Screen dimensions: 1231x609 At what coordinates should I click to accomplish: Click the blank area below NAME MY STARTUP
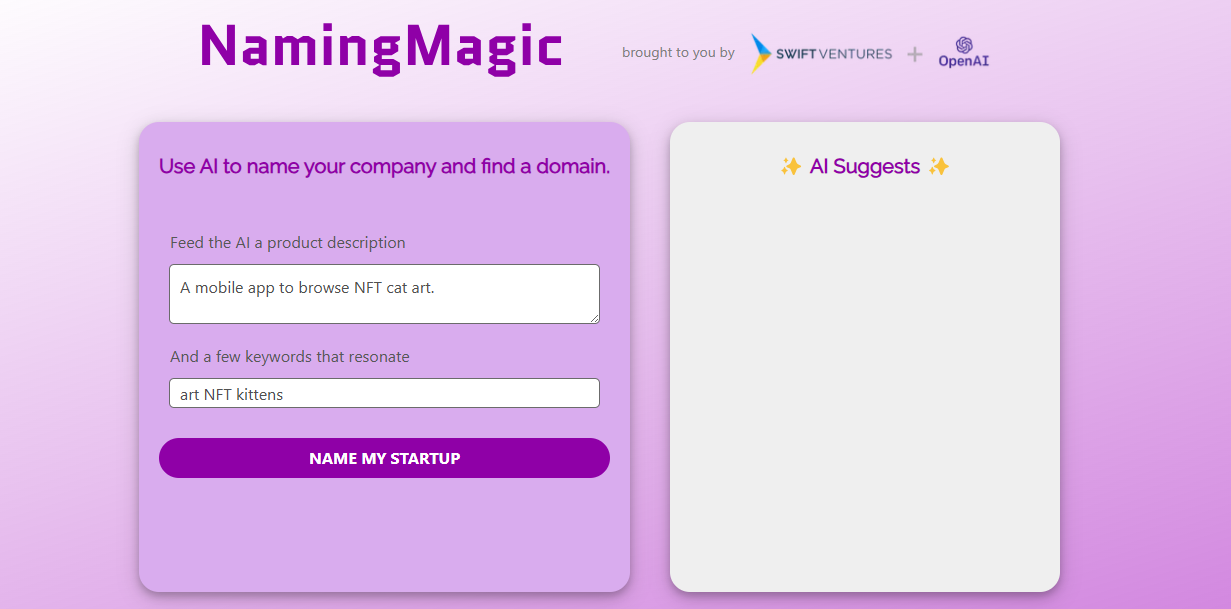(x=384, y=535)
